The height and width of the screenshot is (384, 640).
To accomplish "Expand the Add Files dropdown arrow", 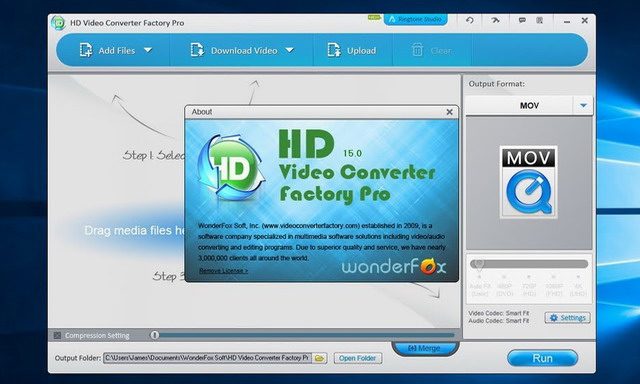I will click(148, 50).
